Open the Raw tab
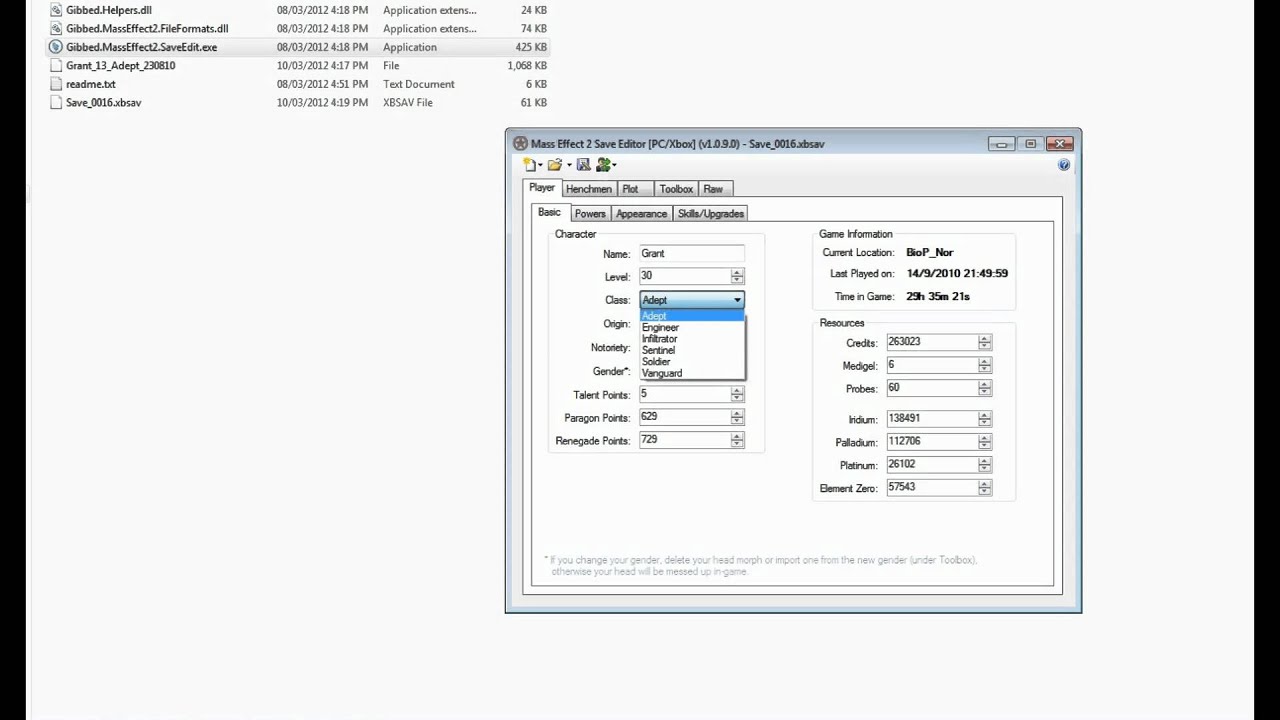 pos(713,189)
